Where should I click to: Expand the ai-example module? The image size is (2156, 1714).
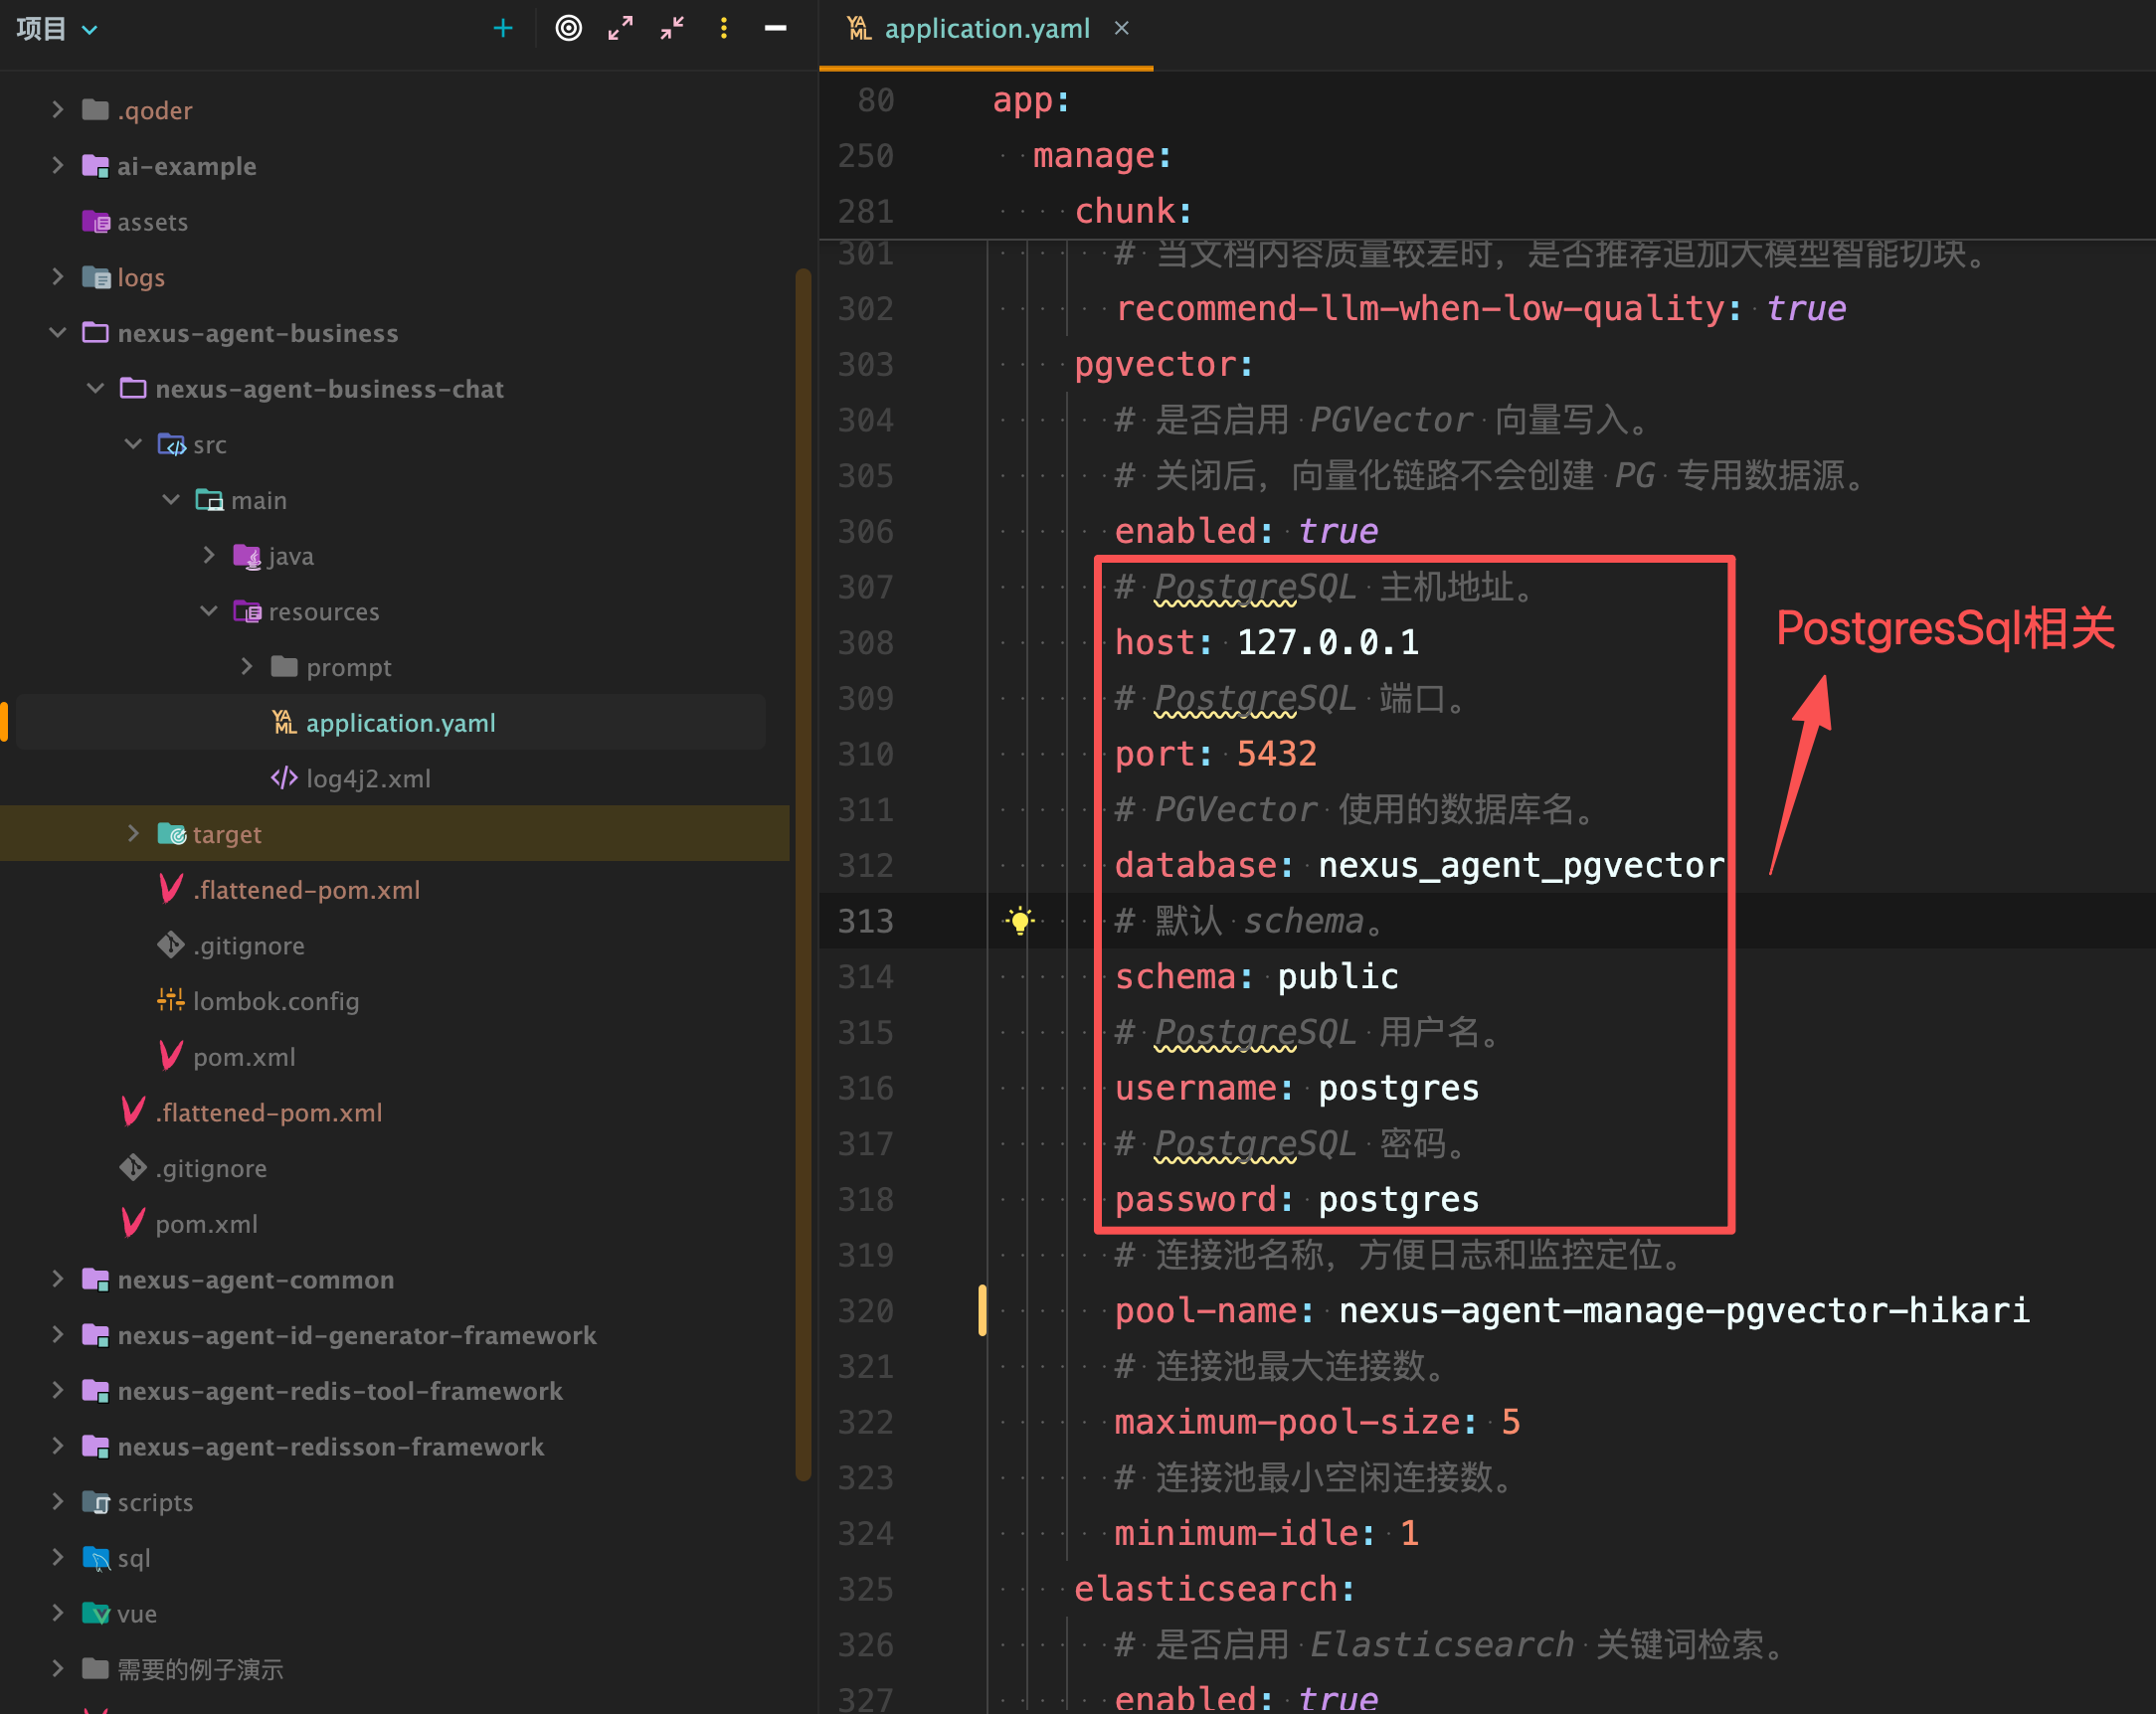click(x=57, y=165)
